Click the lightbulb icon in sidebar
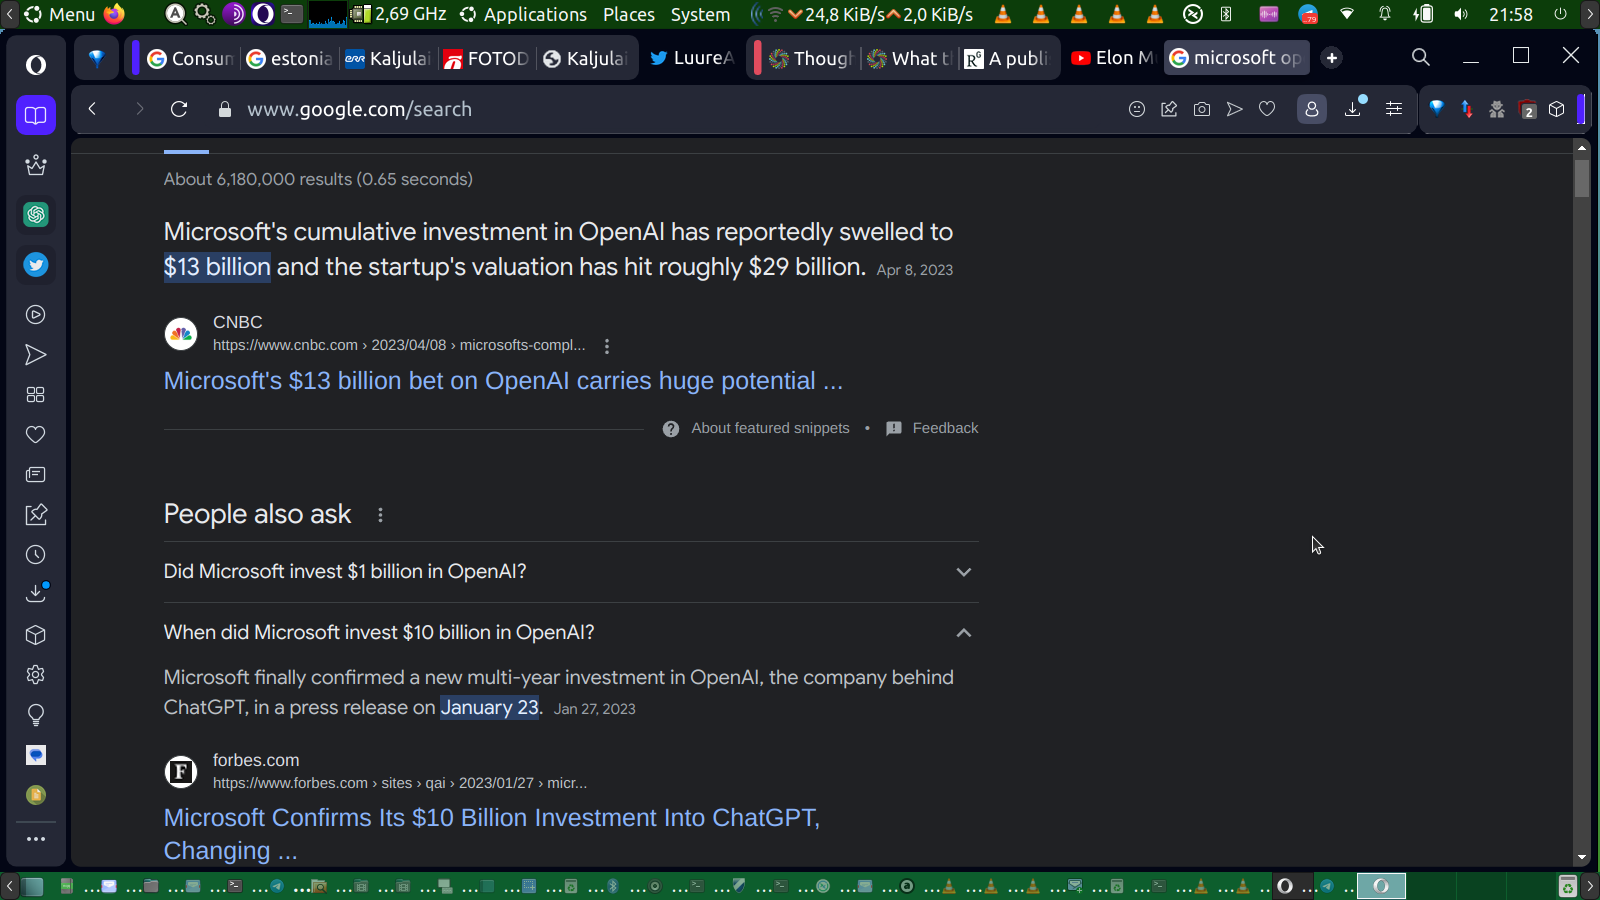Image resolution: width=1600 pixels, height=900 pixels. tap(36, 715)
